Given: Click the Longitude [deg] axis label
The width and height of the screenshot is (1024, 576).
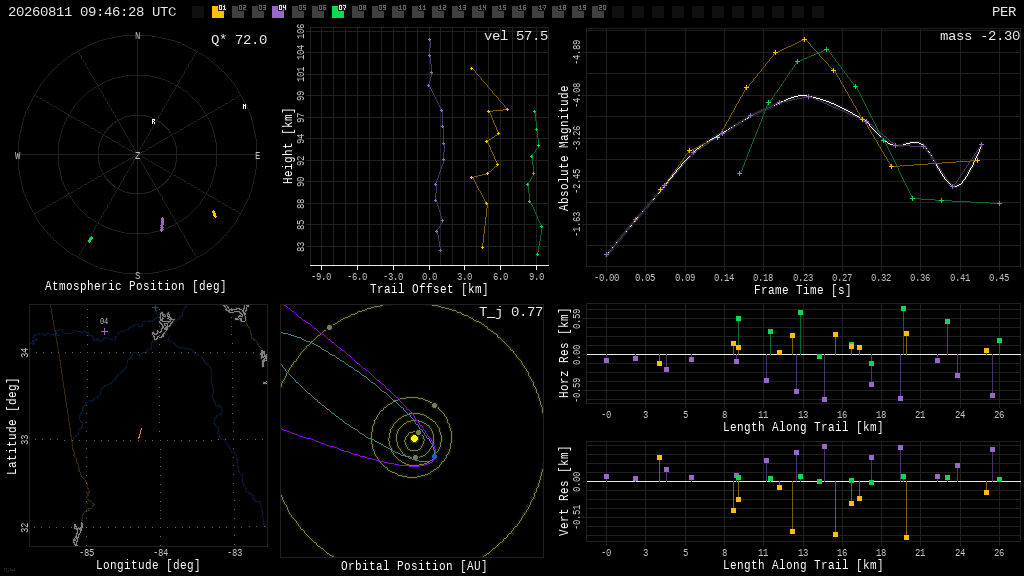Looking at the screenshot, I should point(148,565).
